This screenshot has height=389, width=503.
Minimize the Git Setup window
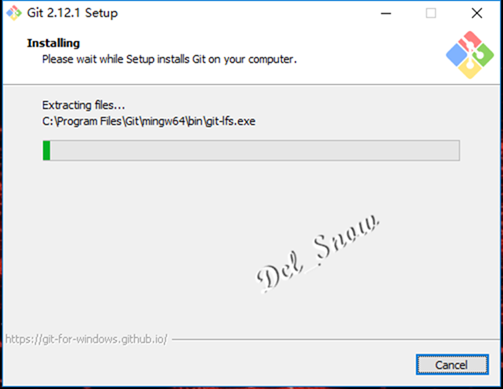(386, 13)
